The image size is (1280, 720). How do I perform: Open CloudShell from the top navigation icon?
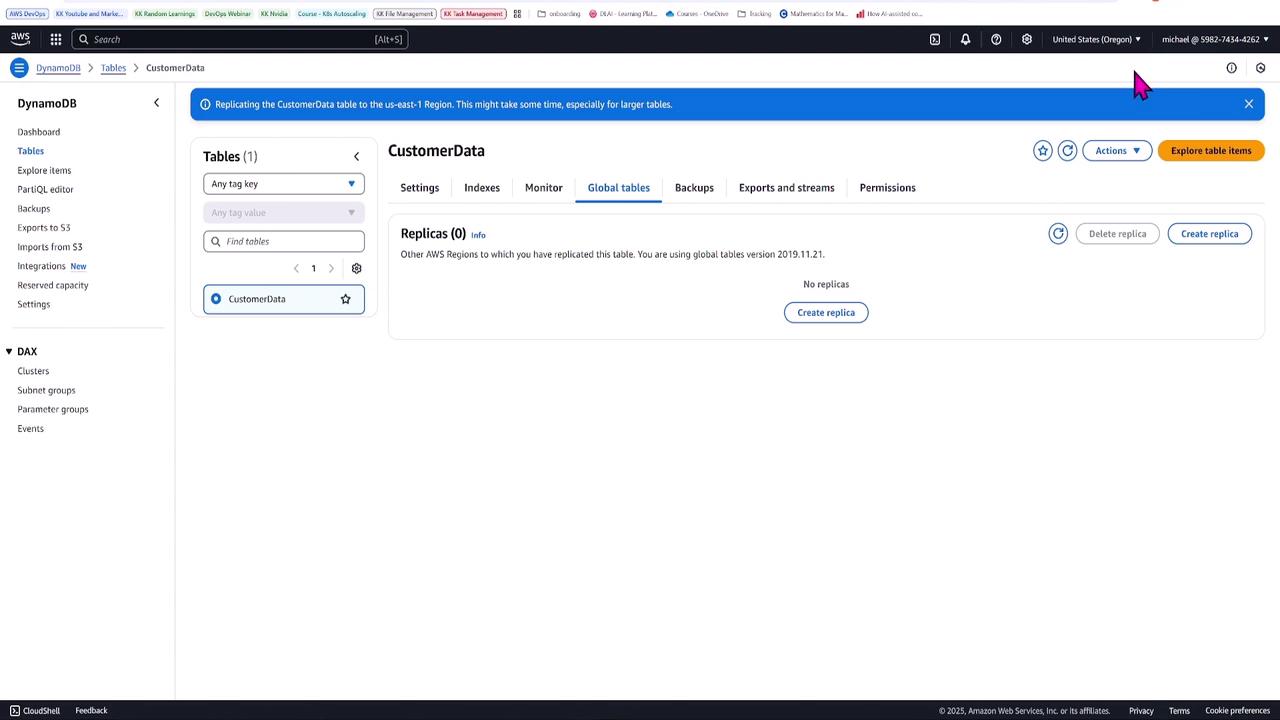pos(935,39)
